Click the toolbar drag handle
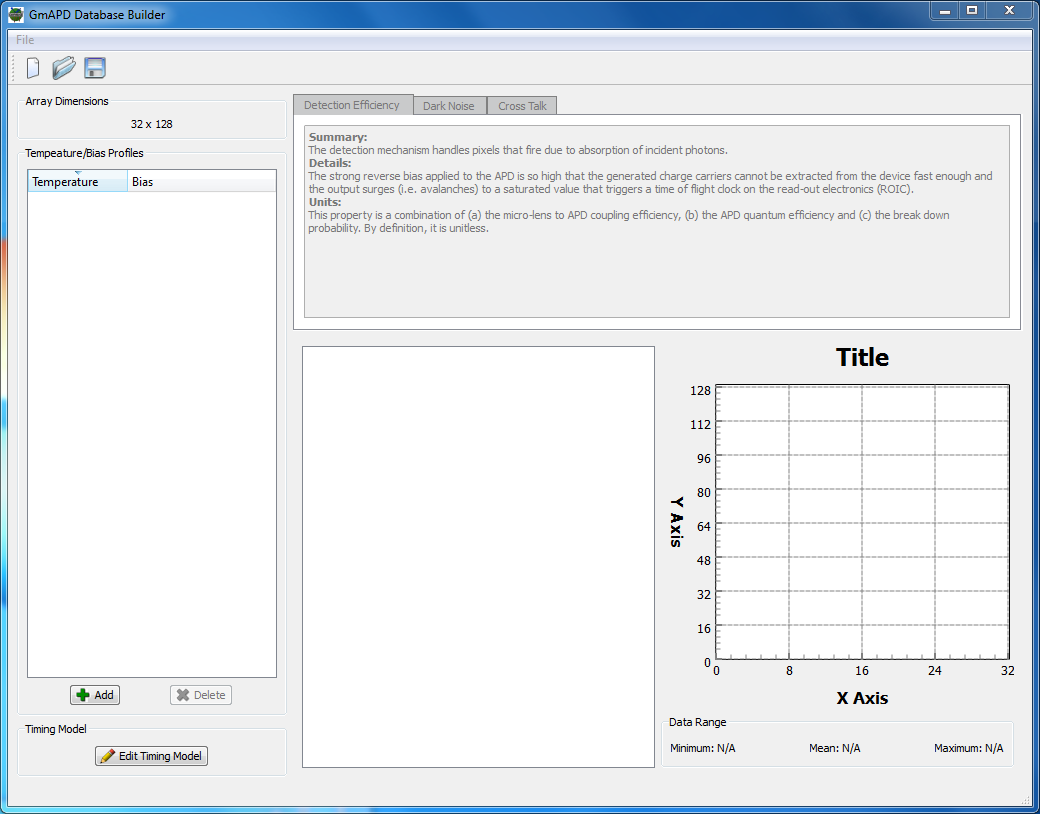This screenshot has width=1040, height=814. 14,68
